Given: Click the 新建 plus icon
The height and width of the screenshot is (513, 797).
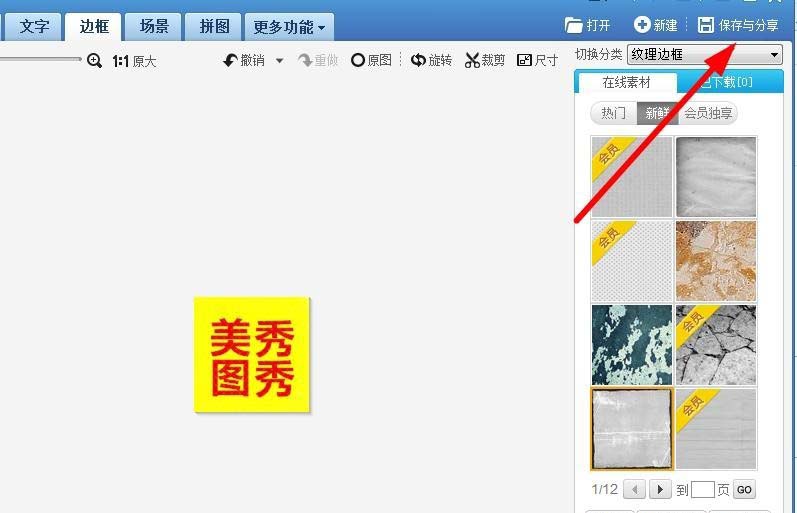Looking at the screenshot, I should [642, 24].
